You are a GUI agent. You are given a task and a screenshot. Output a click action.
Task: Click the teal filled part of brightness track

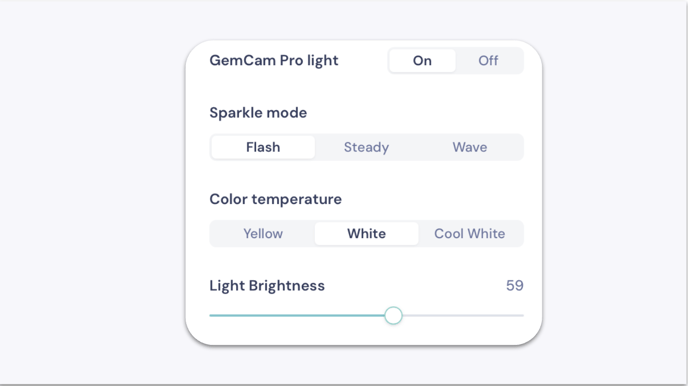tap(297, 315)
